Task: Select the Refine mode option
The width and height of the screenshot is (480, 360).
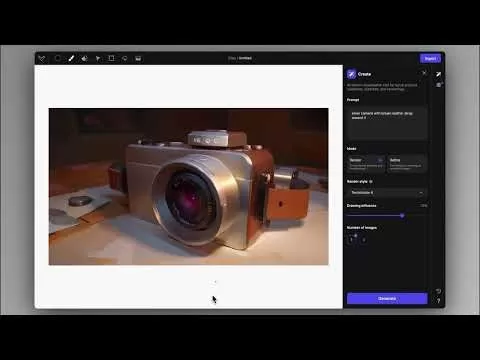Action: 407,163
